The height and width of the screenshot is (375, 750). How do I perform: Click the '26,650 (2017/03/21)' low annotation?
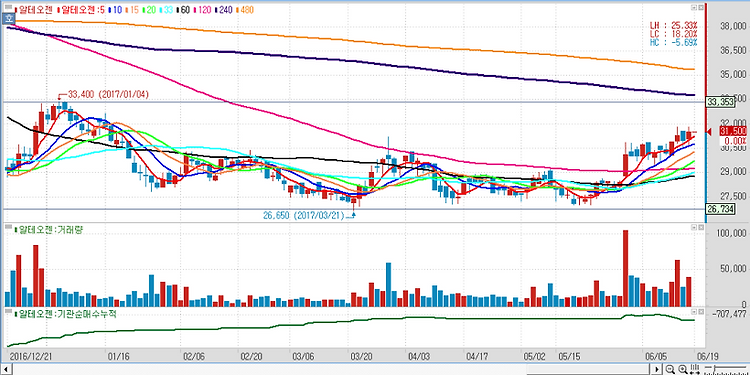[x=303, y=215]
